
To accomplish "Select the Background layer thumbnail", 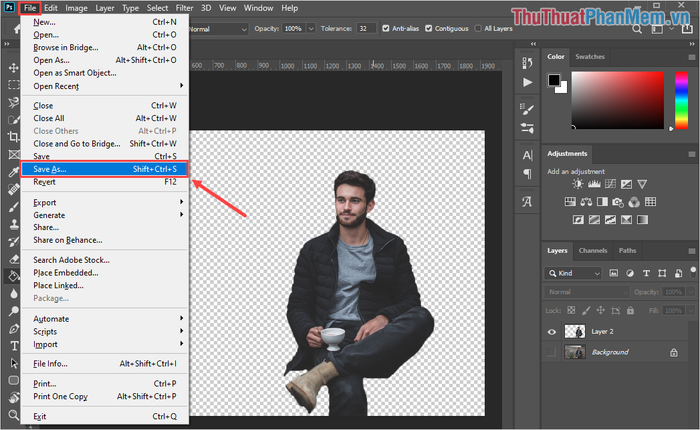I will pos(575,352).
